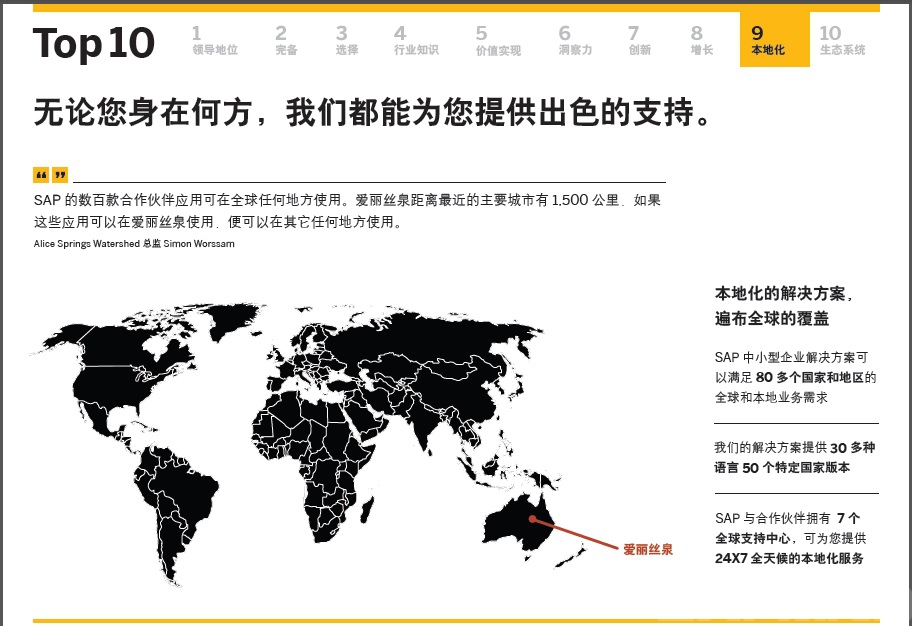Click the text 24X7 全天候的本地化服务

click(x=789, y=559)
